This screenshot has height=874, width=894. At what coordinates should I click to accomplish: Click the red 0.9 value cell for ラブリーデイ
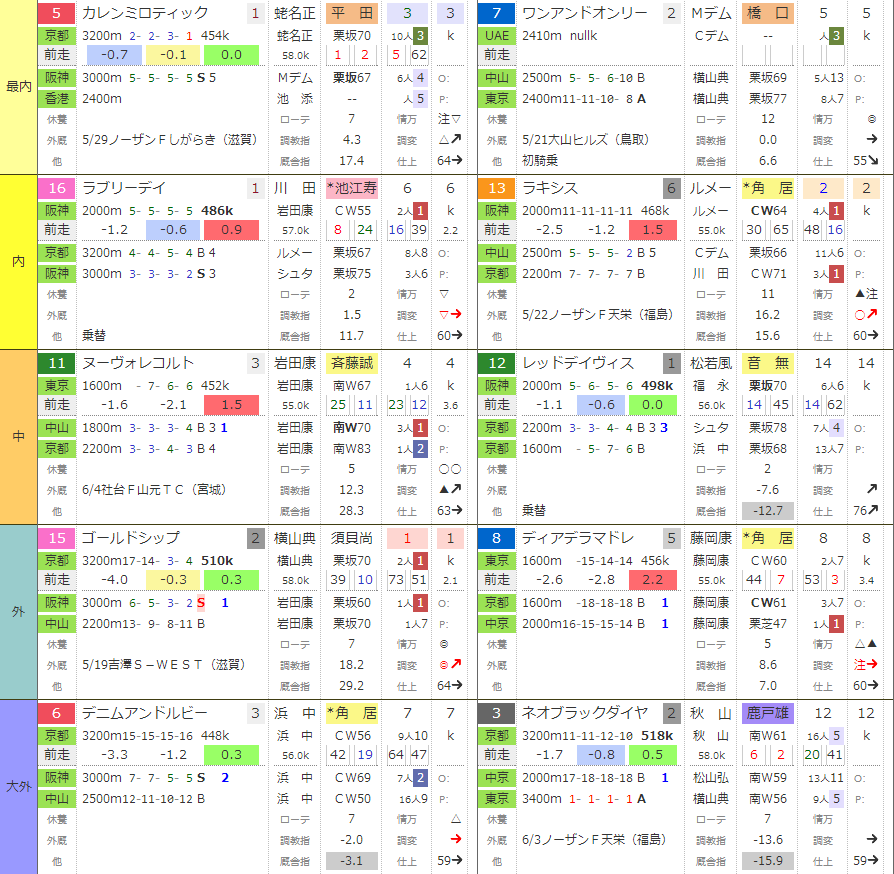click(231, 230)
